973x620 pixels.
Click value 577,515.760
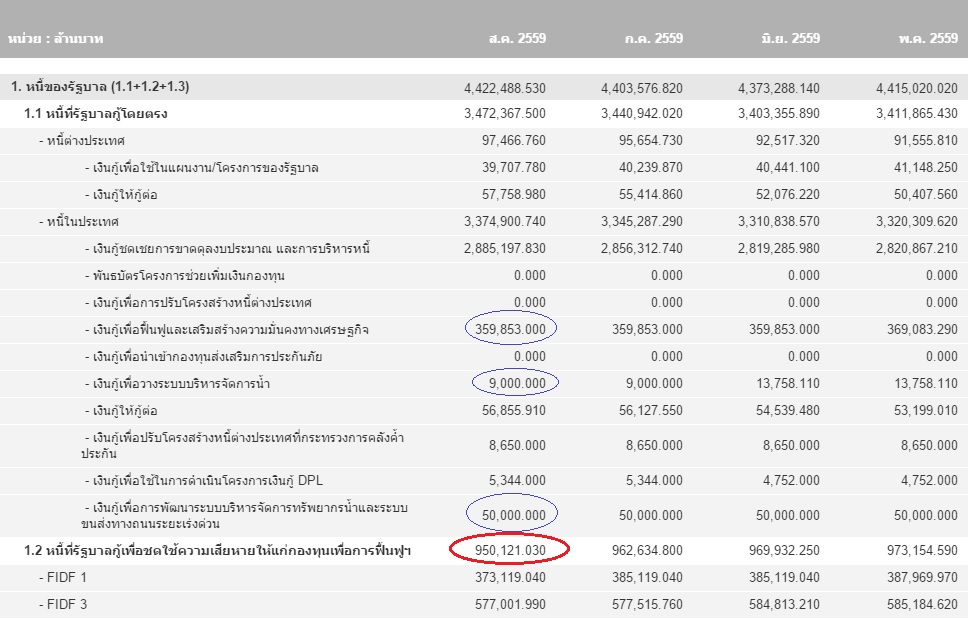(x=647, y=604)
